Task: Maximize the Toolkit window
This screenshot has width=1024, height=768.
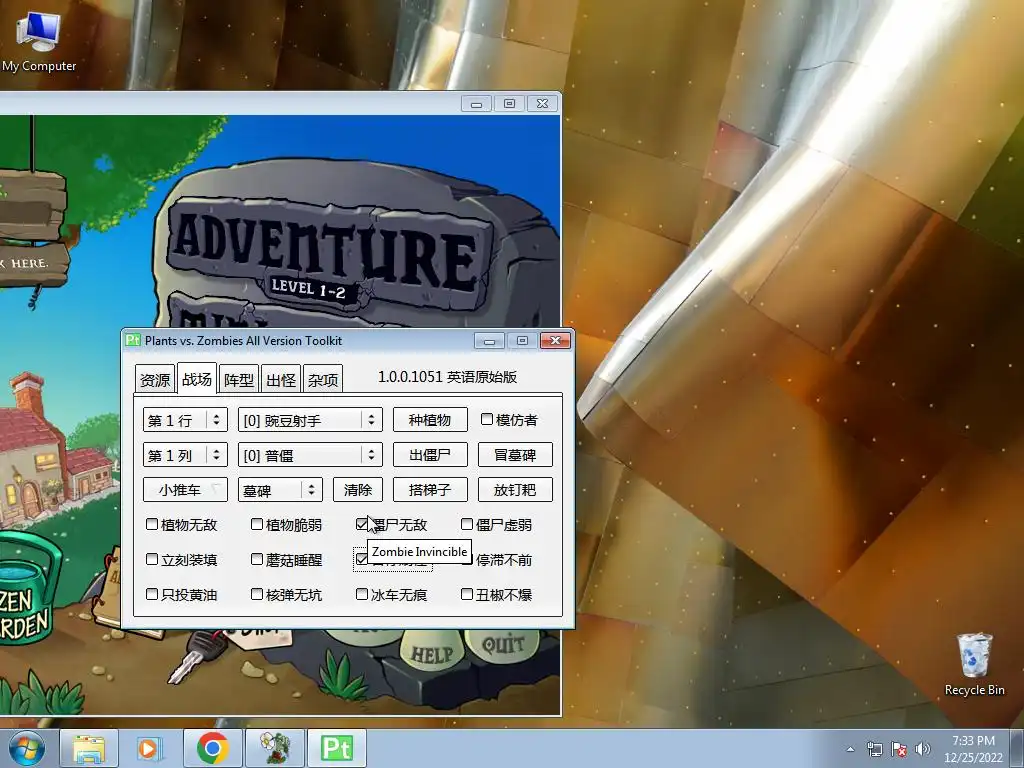Action: 522,340
